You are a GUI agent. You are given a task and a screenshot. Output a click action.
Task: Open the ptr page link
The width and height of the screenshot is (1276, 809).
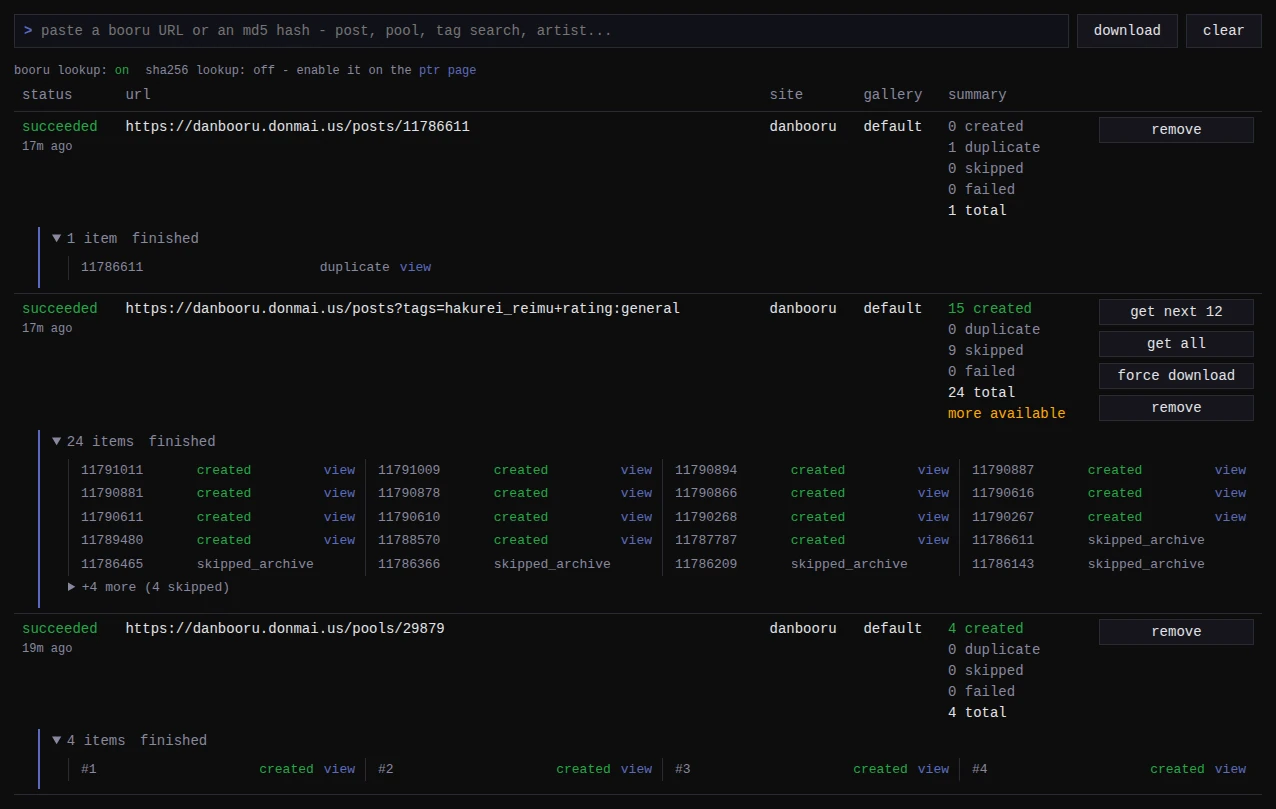[447, 70]
